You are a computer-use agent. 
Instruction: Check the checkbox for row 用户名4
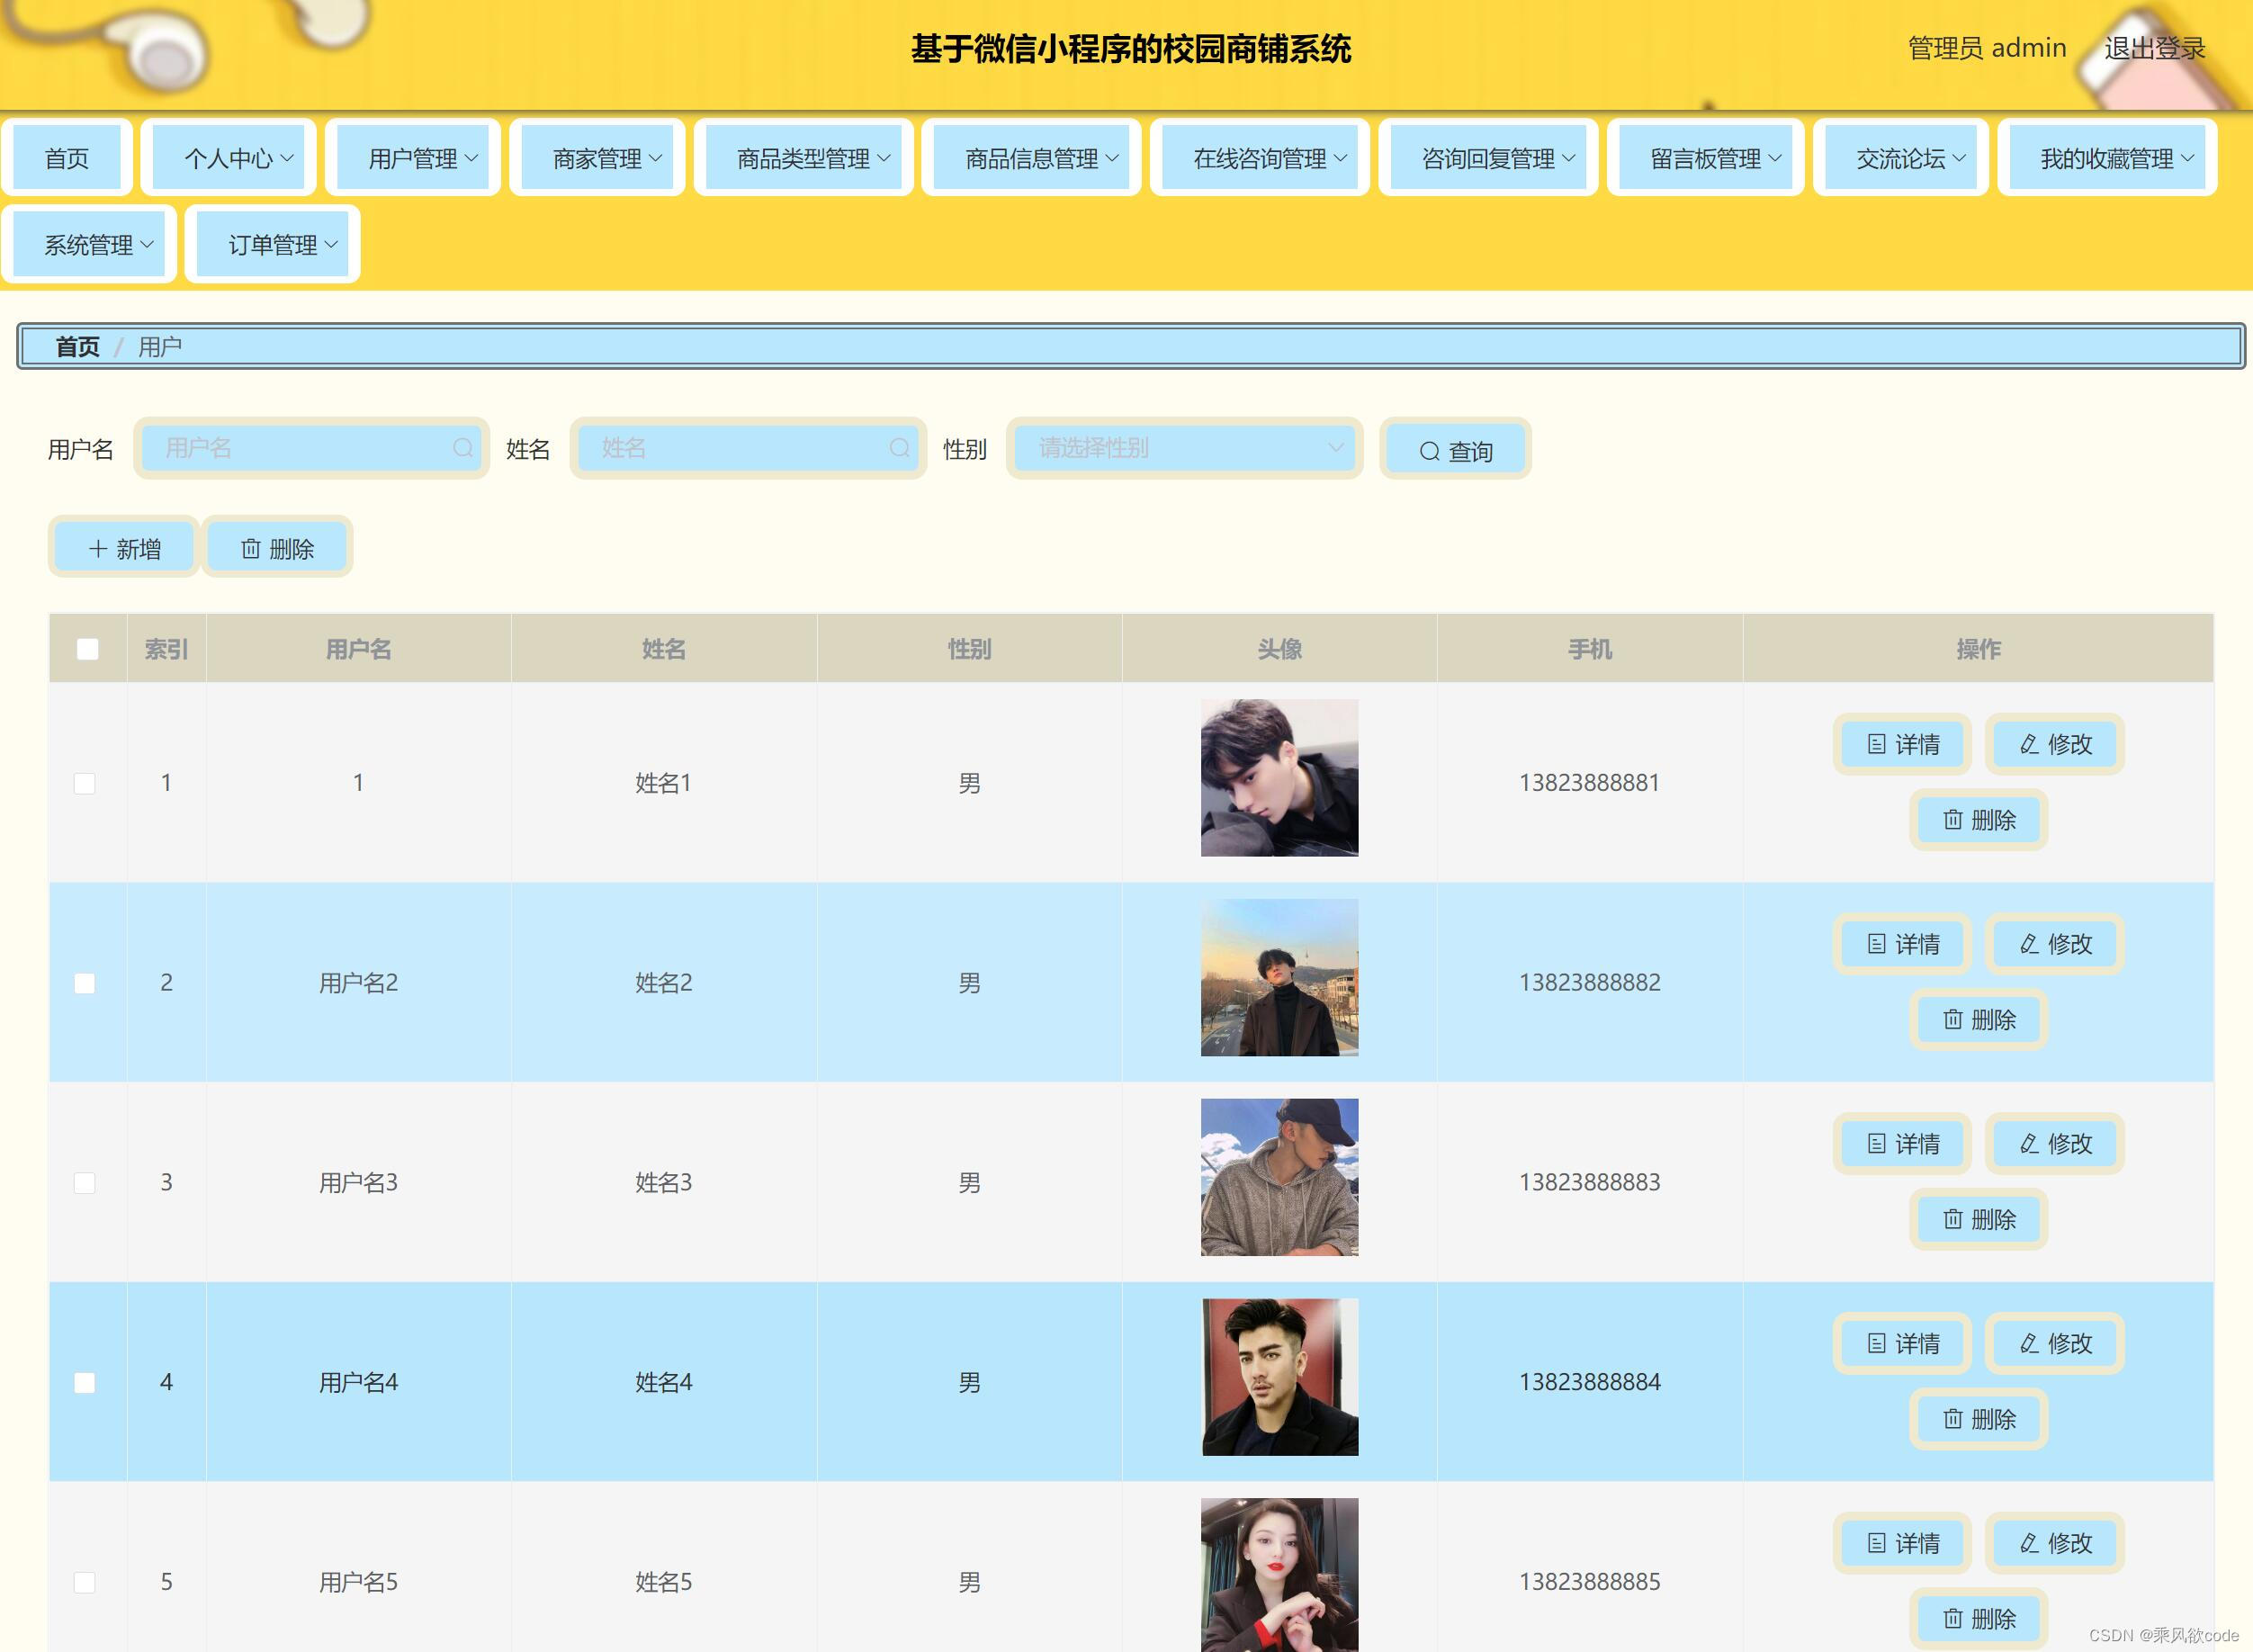pyautogui.click(x=85, y=1382)
